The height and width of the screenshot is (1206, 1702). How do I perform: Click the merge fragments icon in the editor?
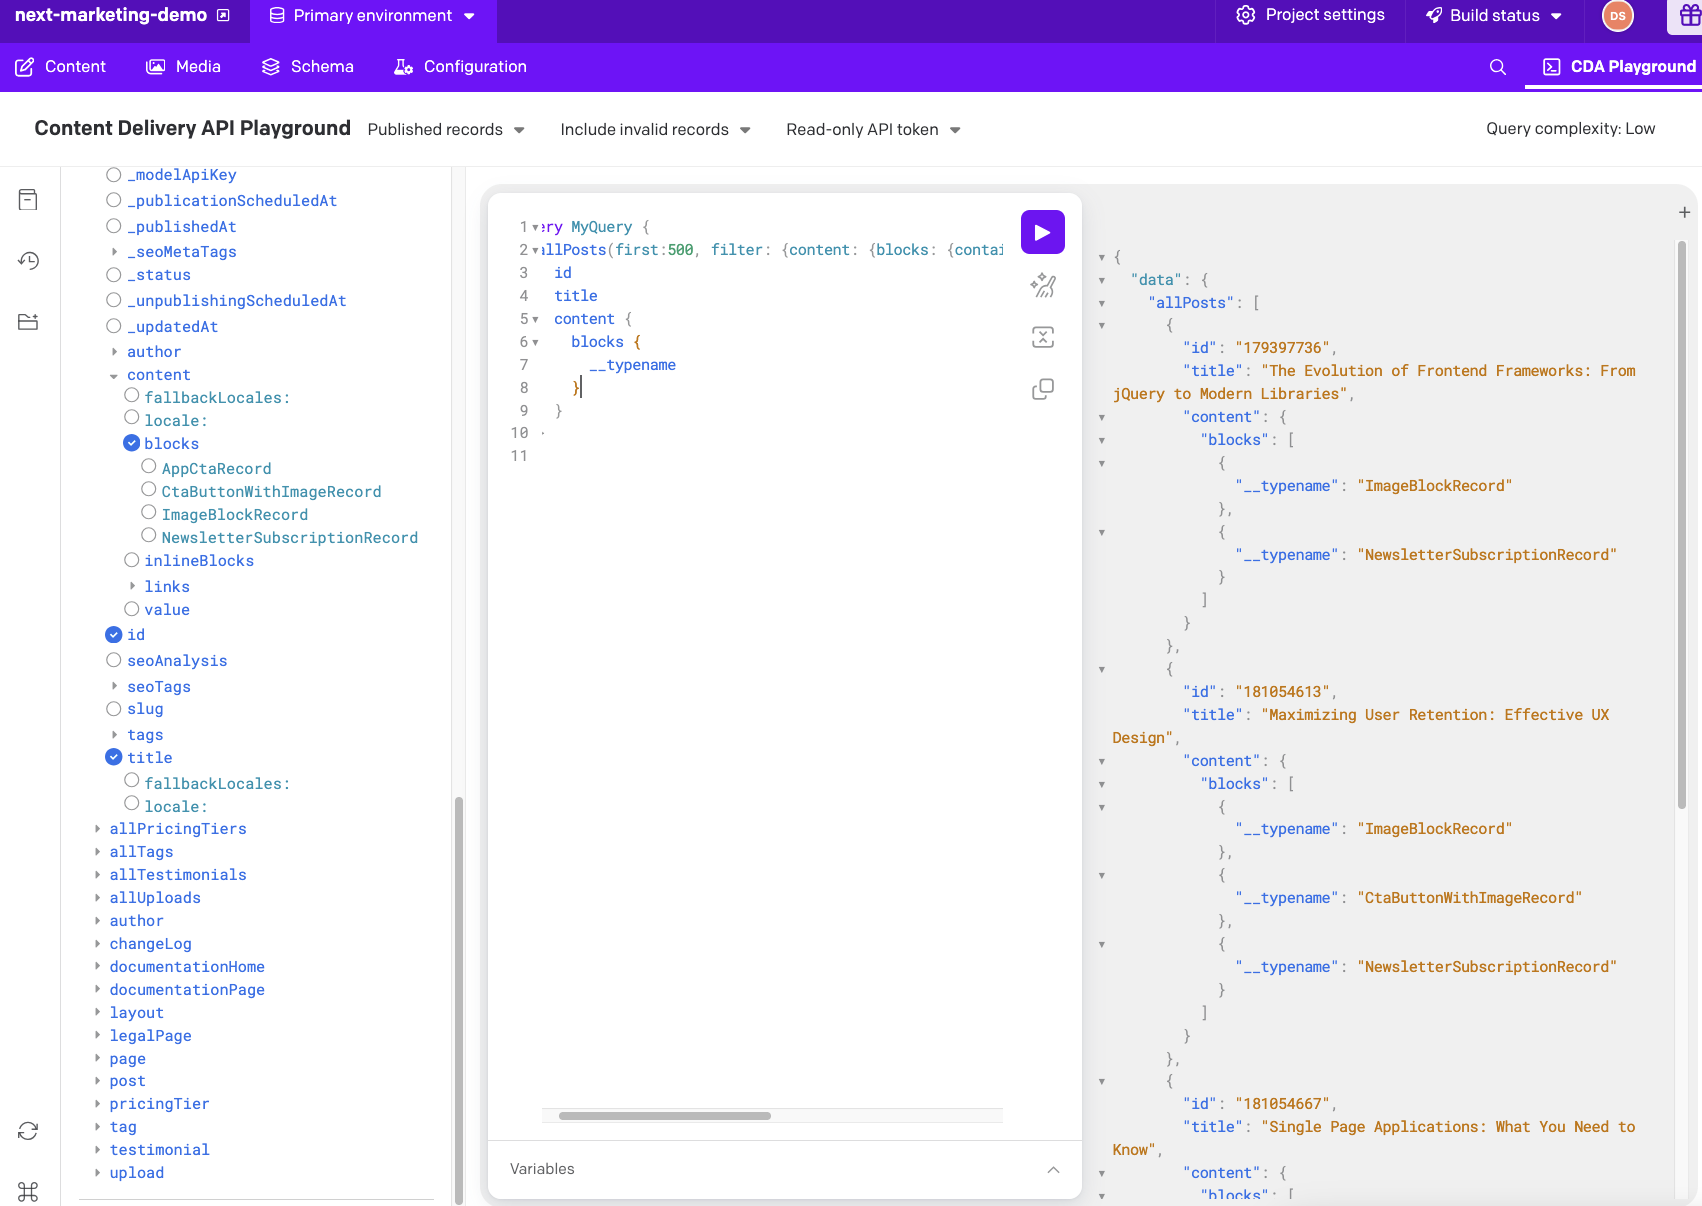click(x=1042, y=337)
